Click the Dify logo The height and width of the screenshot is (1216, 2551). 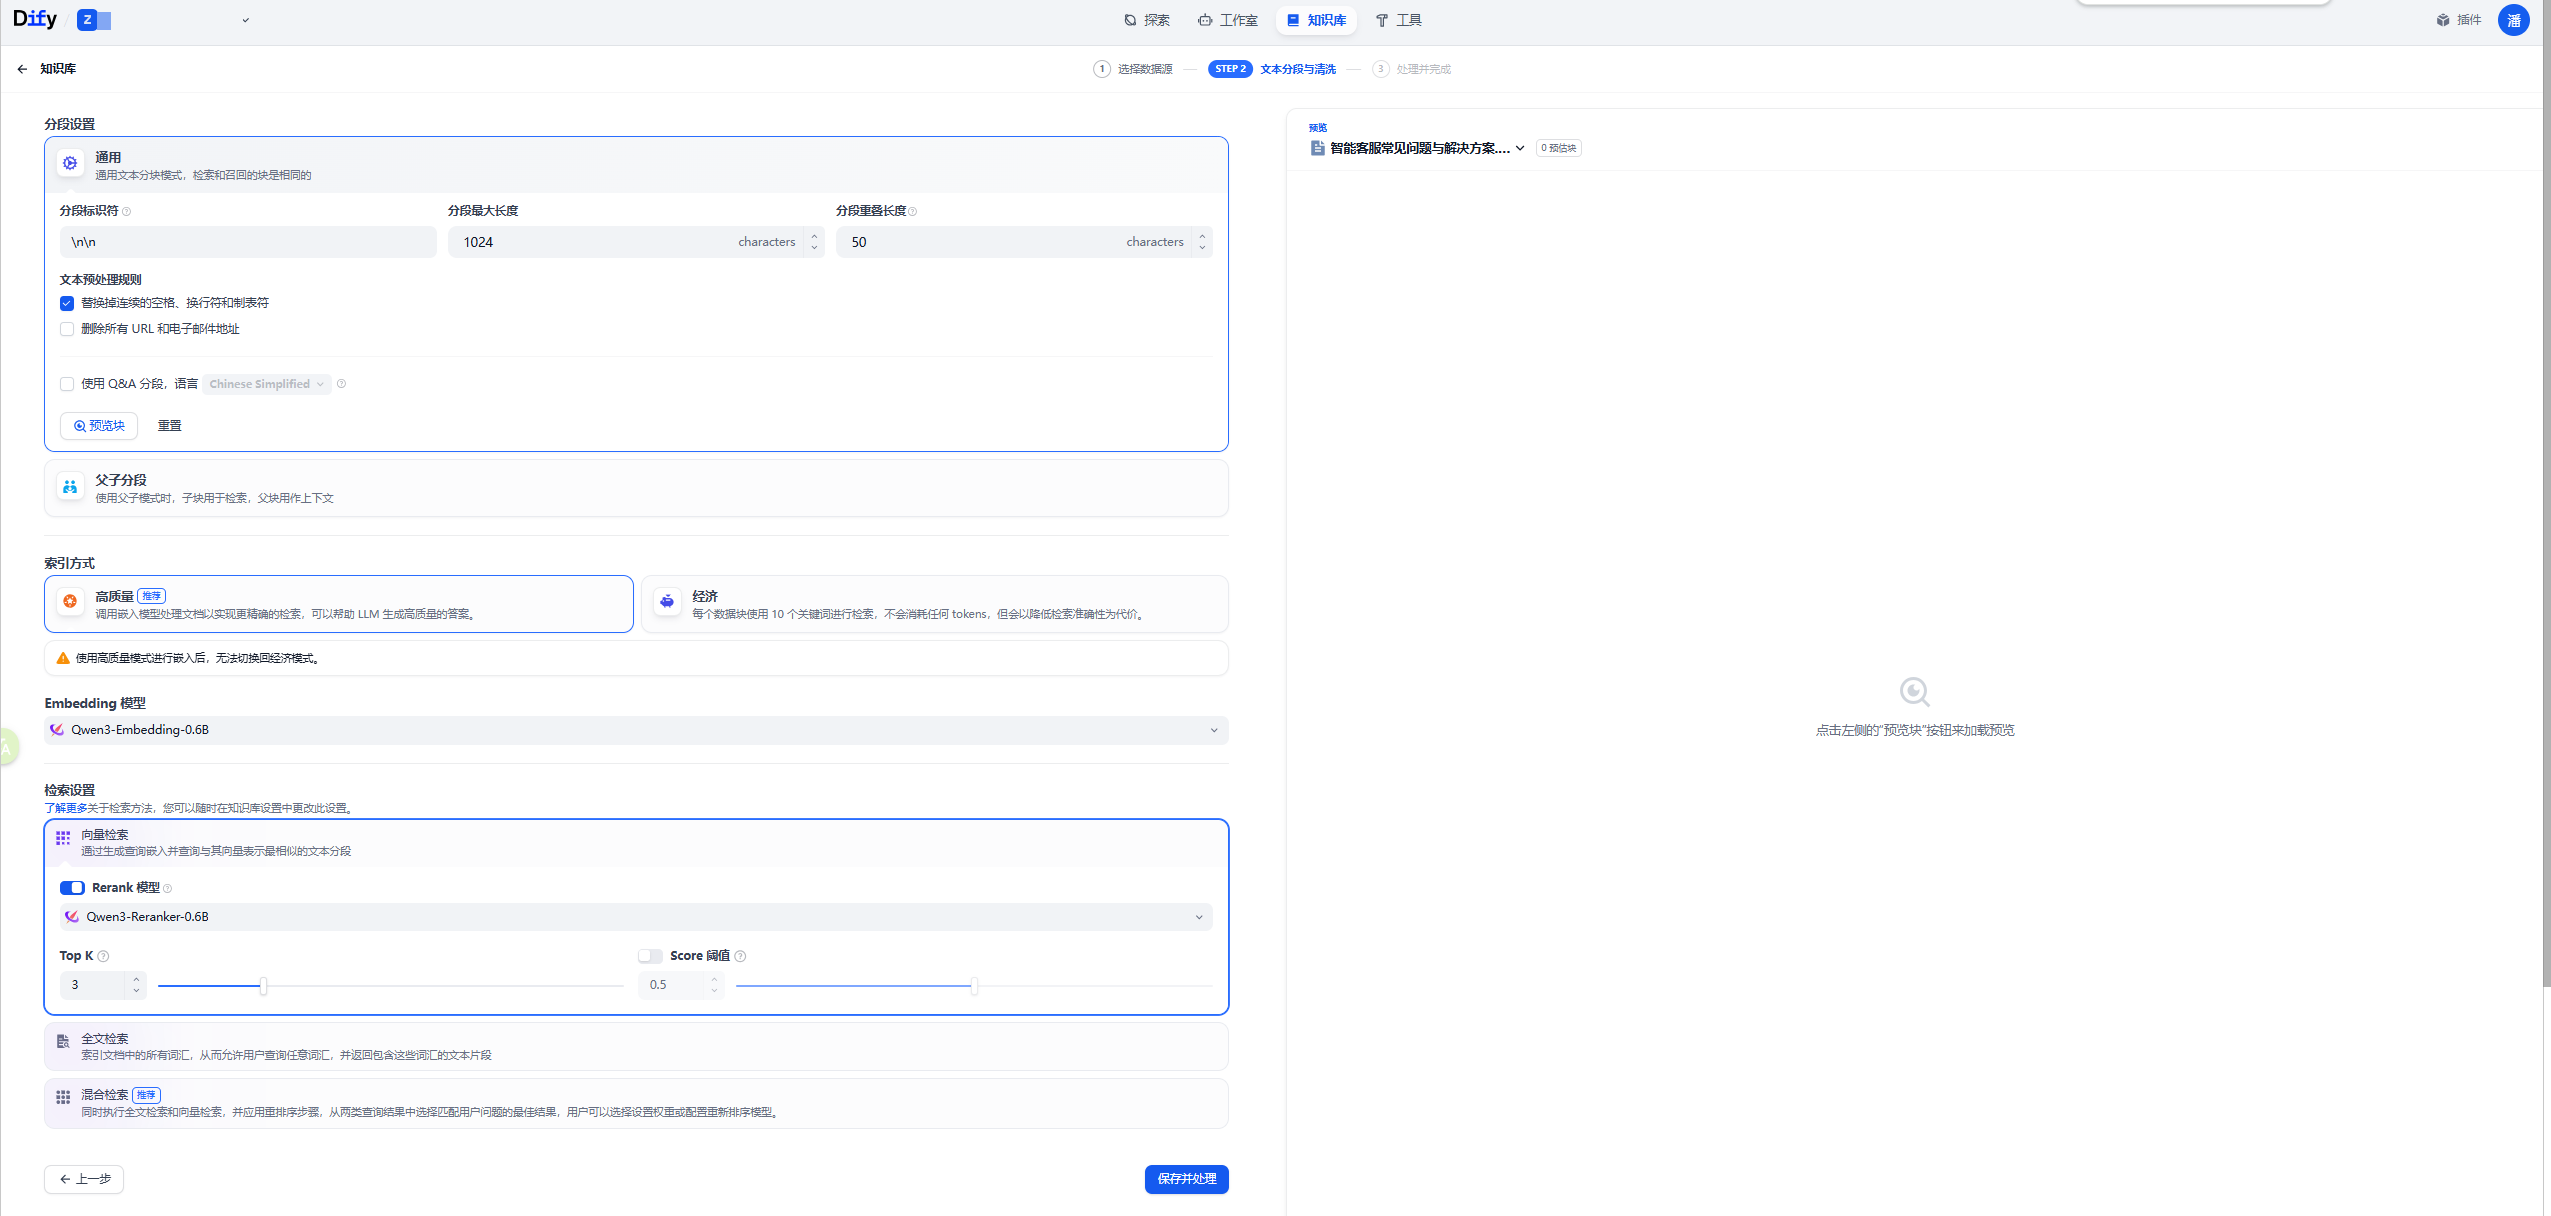(x=35, y=19)
